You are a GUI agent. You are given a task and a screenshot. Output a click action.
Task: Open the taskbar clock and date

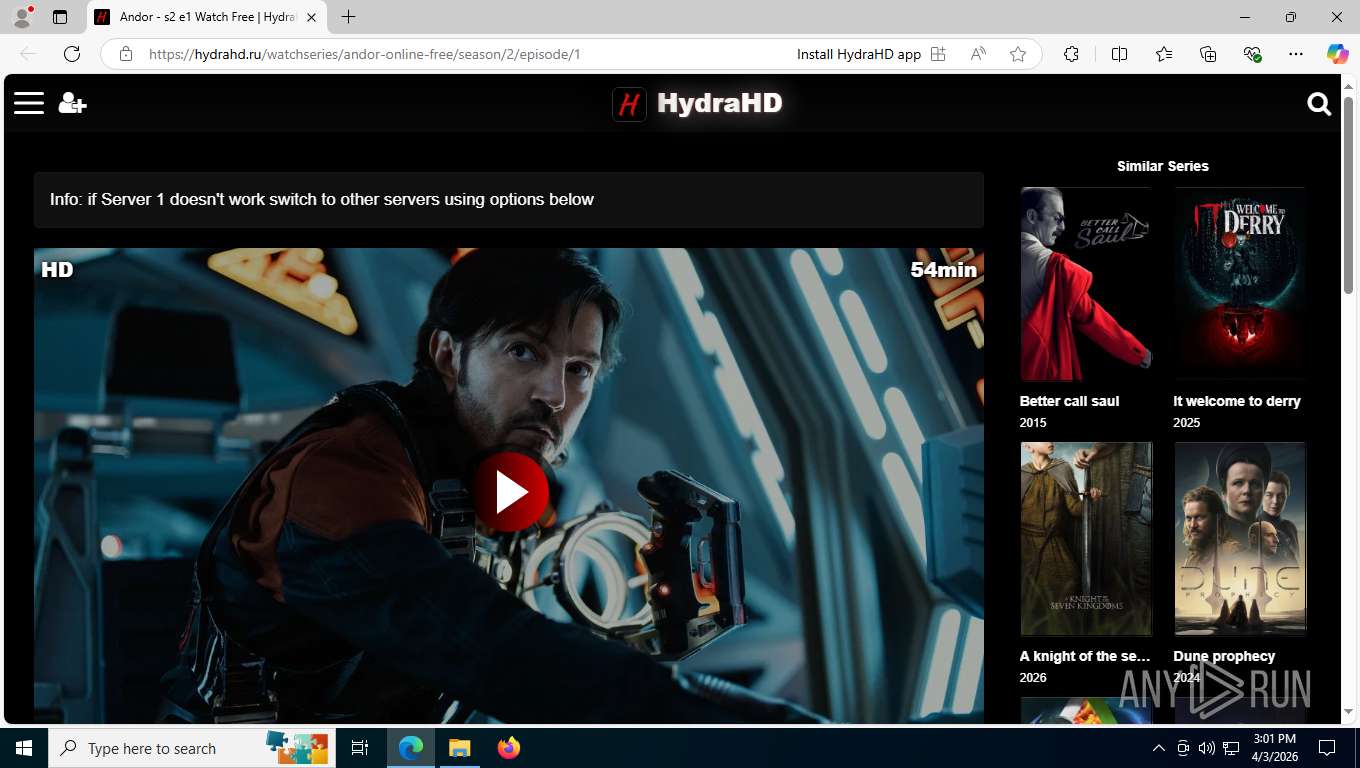(x=1275, y=748)
